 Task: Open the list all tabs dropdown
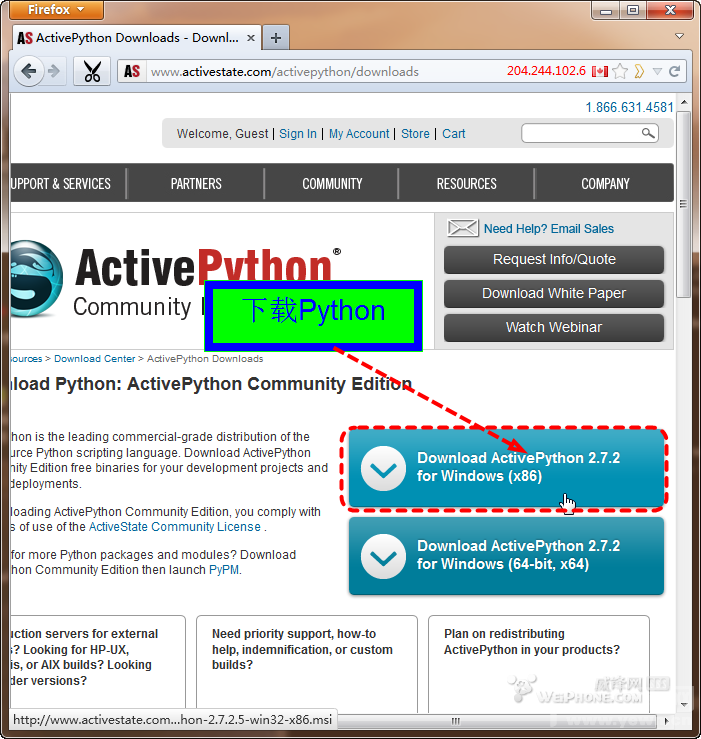(680, 37)
